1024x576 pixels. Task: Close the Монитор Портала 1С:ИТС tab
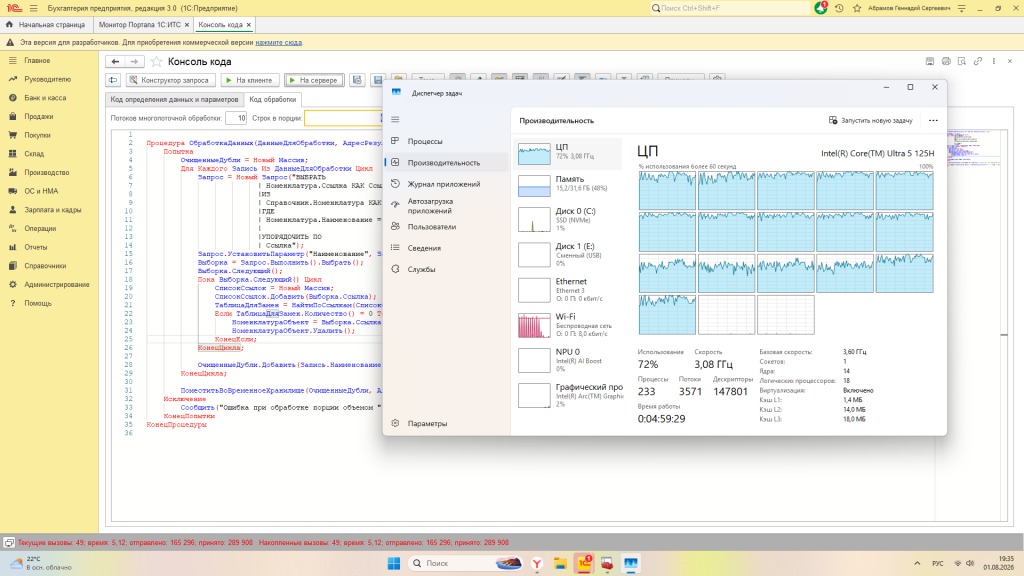click(x=187, y=25)
